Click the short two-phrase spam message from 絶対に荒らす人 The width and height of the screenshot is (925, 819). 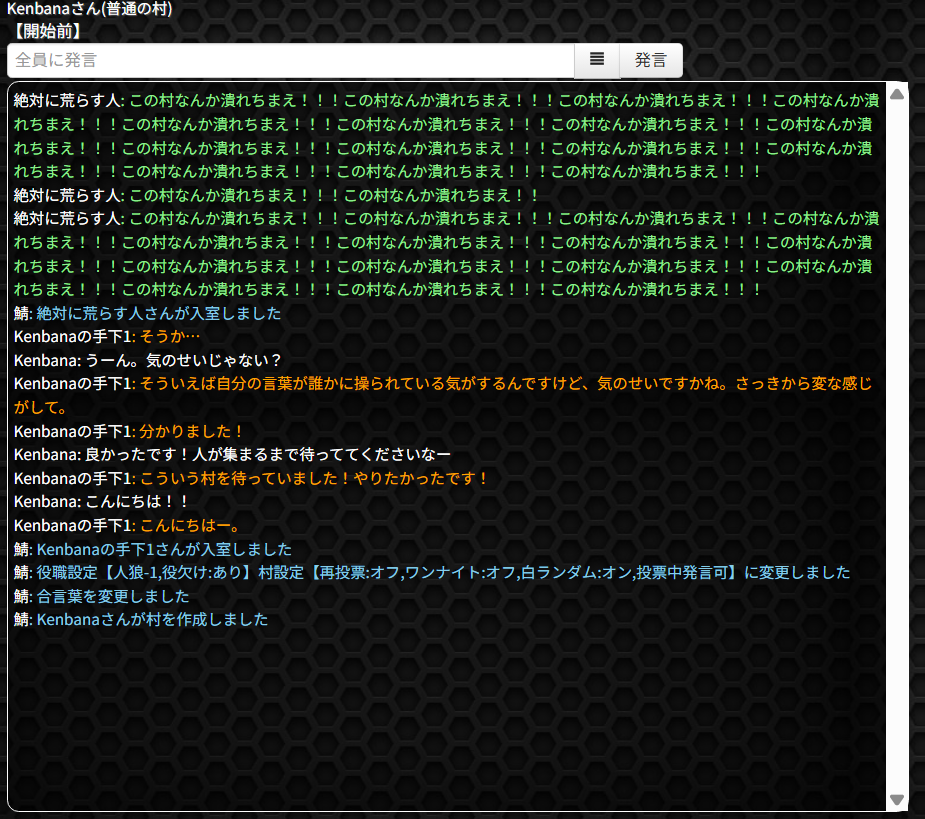[334, 195]
